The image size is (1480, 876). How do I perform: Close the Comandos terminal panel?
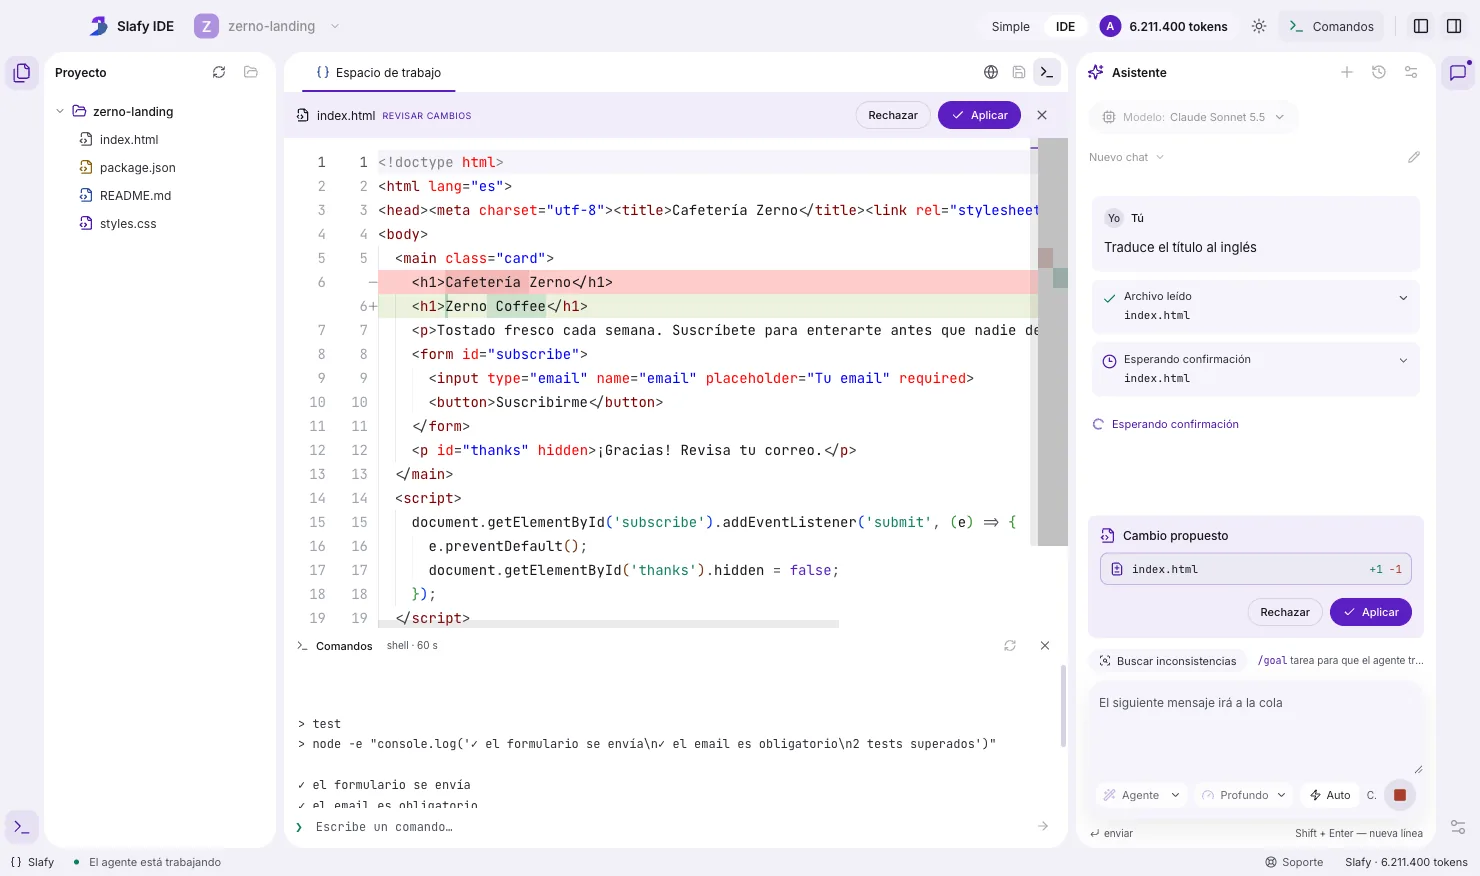1045,646
